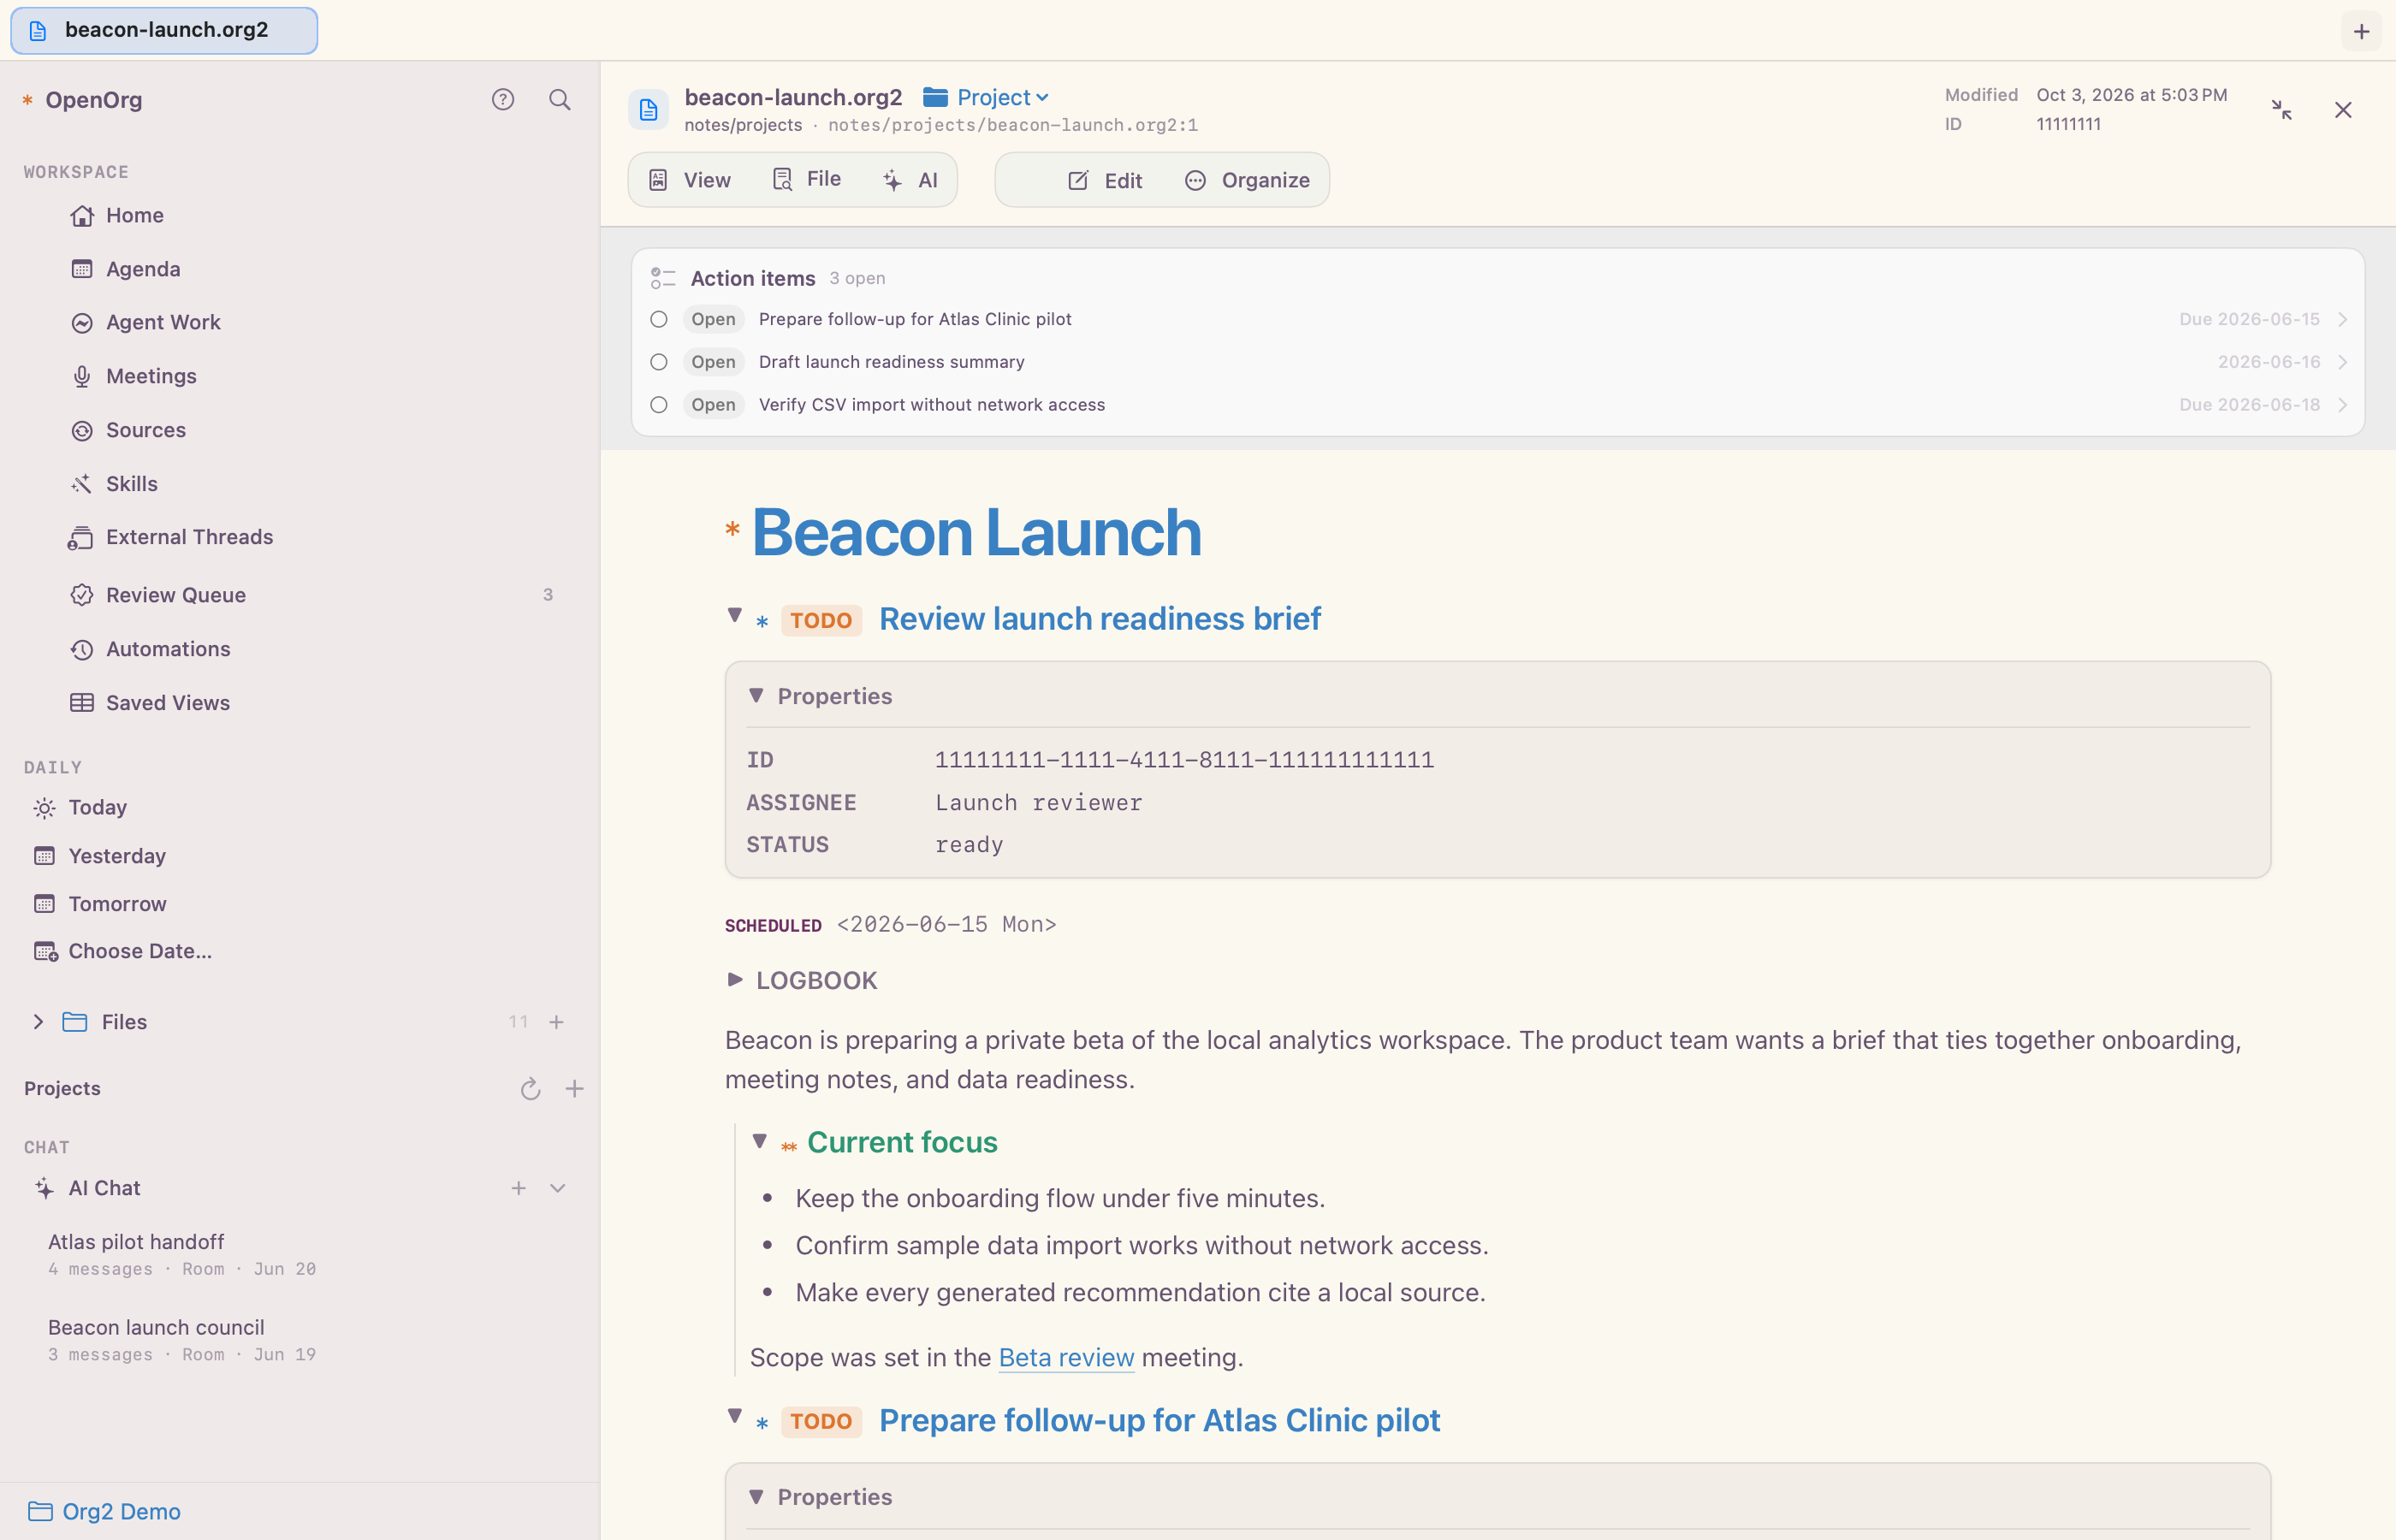Screen dimensions: 2396x1540
Task: Follow the Beta review link
Action: tap(1066, 1358)
